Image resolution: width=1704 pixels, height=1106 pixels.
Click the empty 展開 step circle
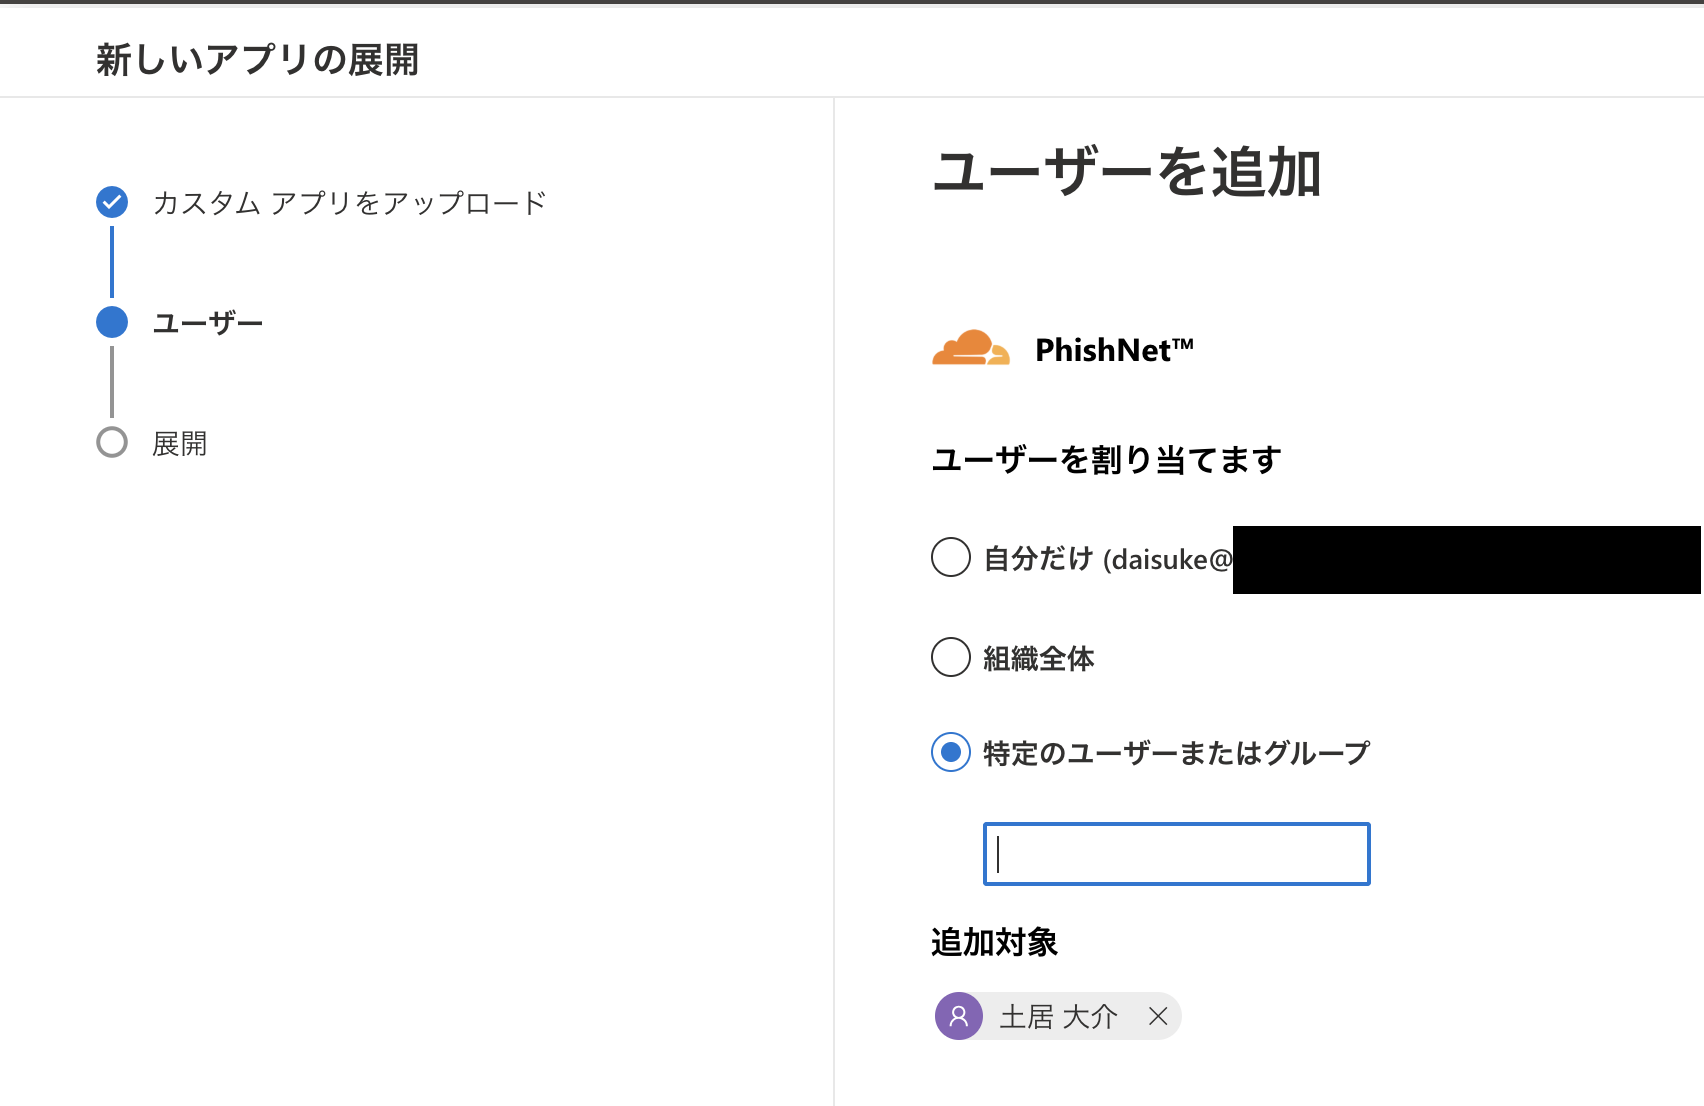point(111,443)
